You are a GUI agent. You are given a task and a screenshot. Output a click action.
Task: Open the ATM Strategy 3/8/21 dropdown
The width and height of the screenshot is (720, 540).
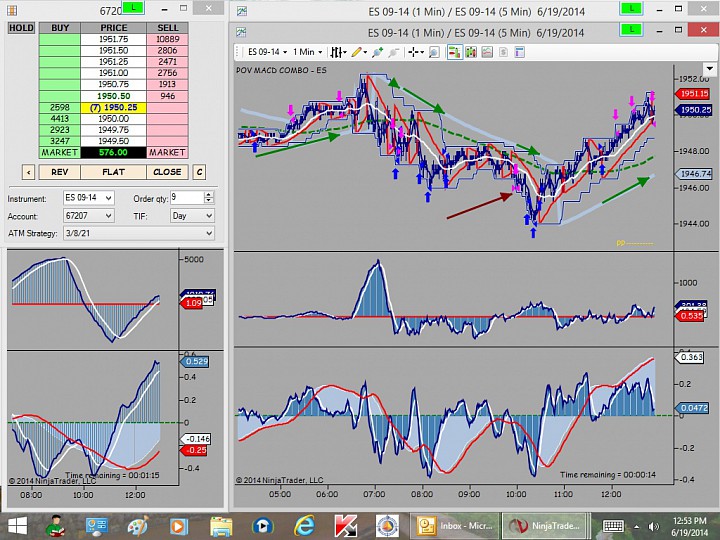point(139,233)
